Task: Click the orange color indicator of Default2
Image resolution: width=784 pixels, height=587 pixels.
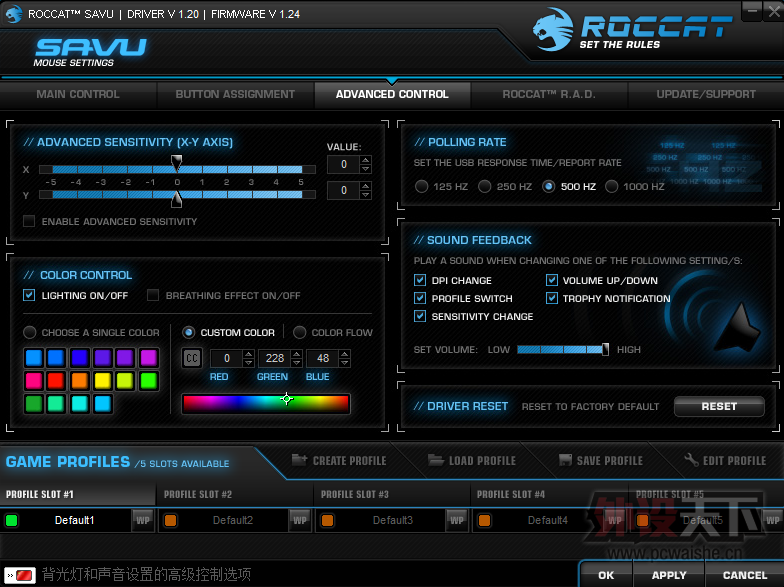Action: tap(170, 520)
